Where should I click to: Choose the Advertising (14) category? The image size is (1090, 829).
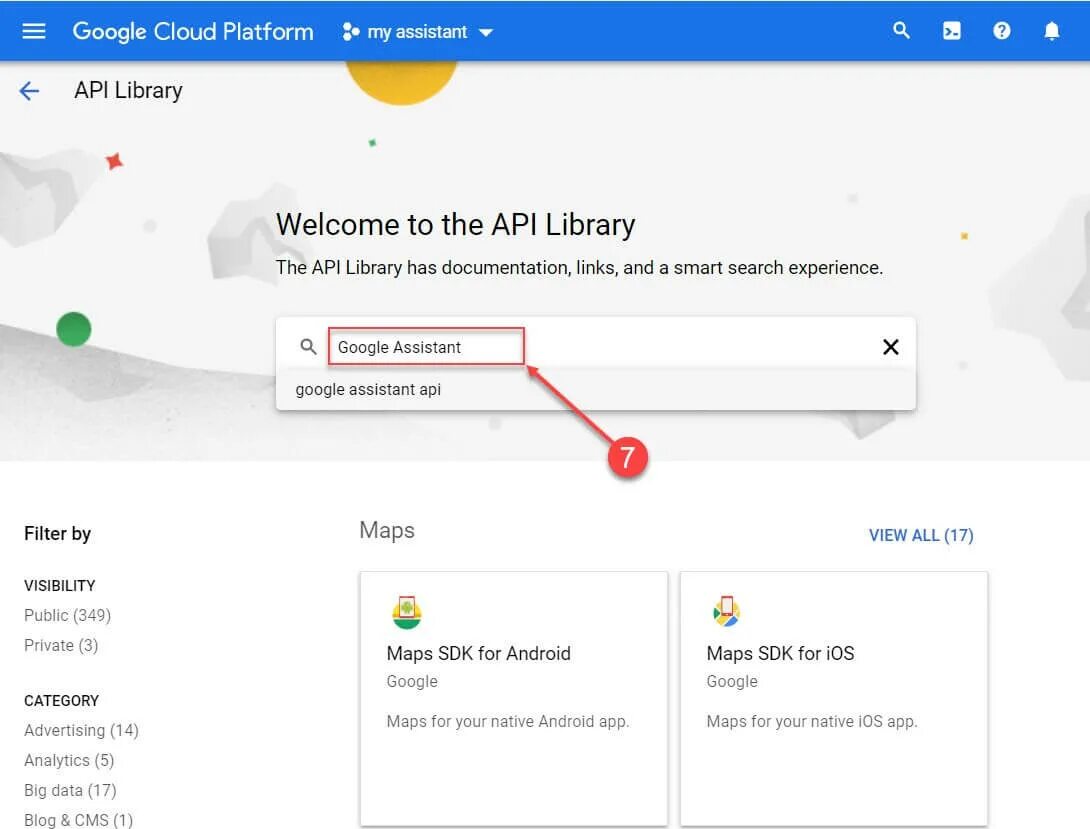(81, 730)
